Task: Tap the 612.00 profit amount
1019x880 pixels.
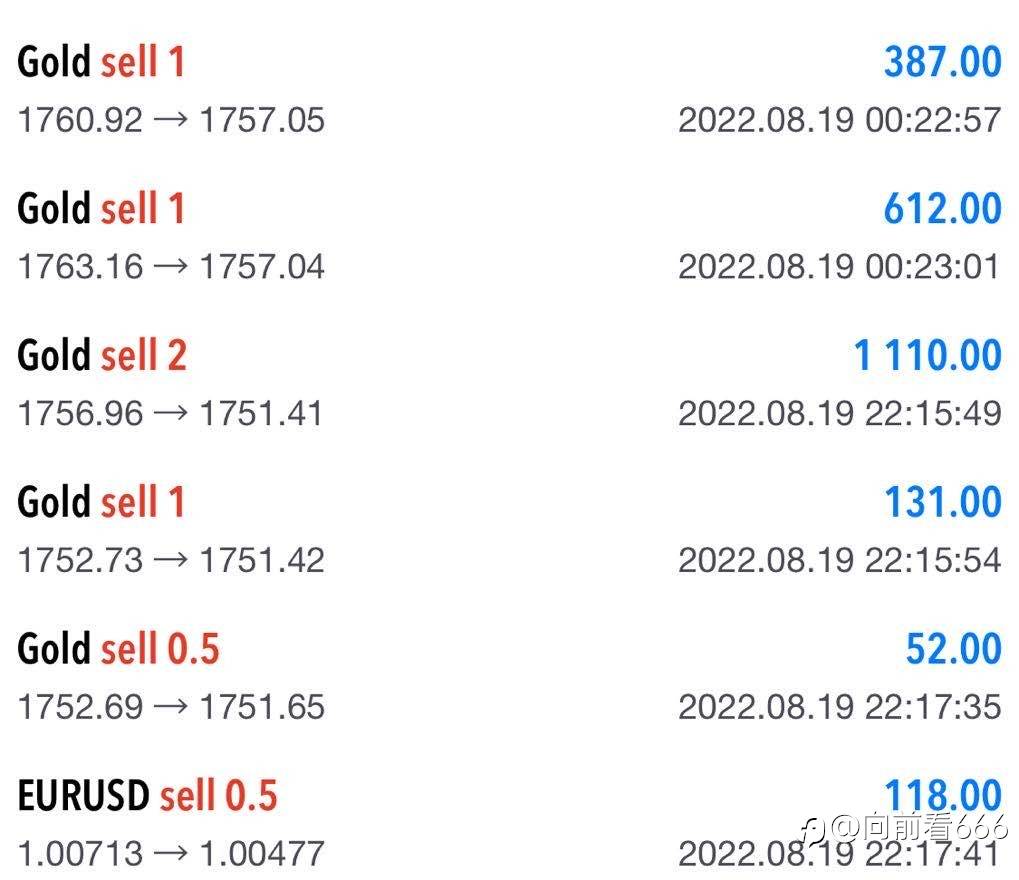Action: tap(942, 209)
